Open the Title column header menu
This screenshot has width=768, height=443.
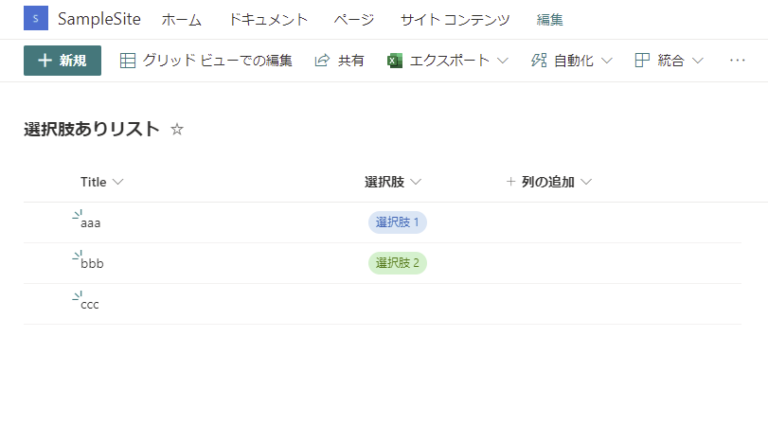pos(102,182)
